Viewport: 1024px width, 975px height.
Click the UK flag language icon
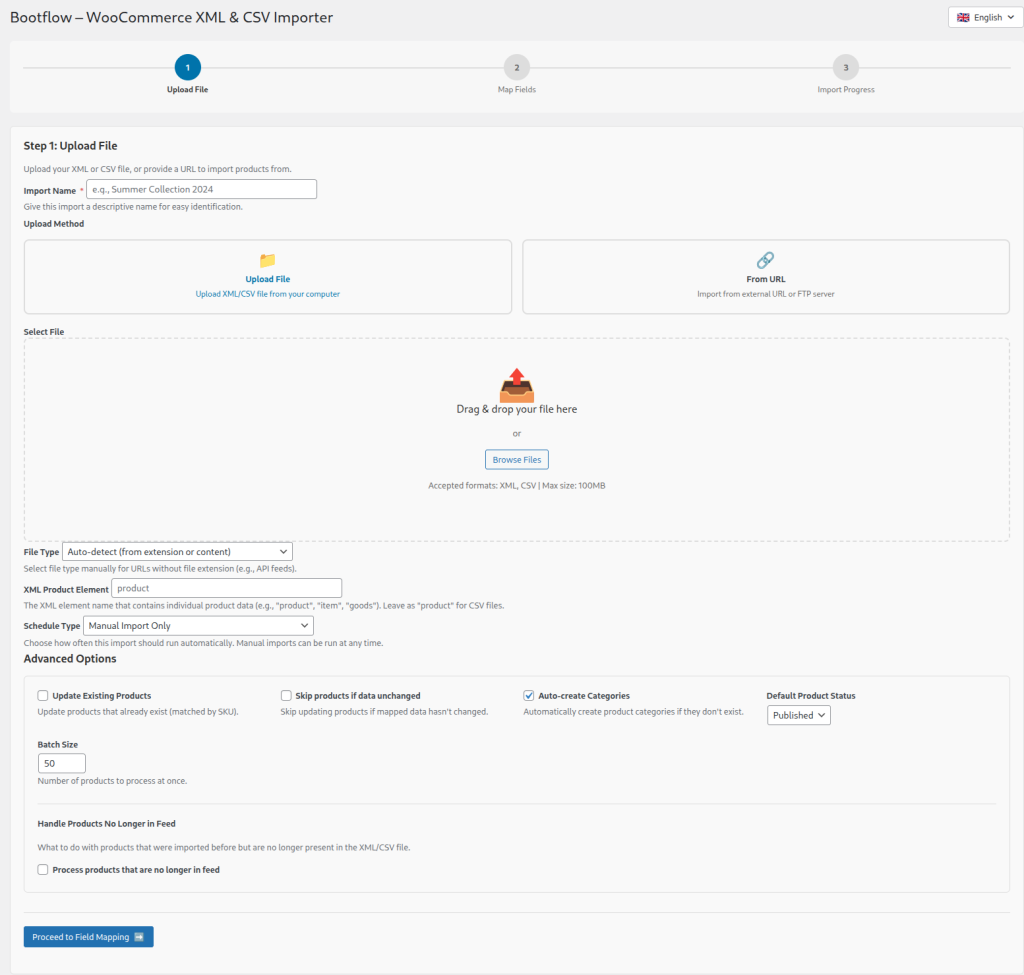pos(963,18)
